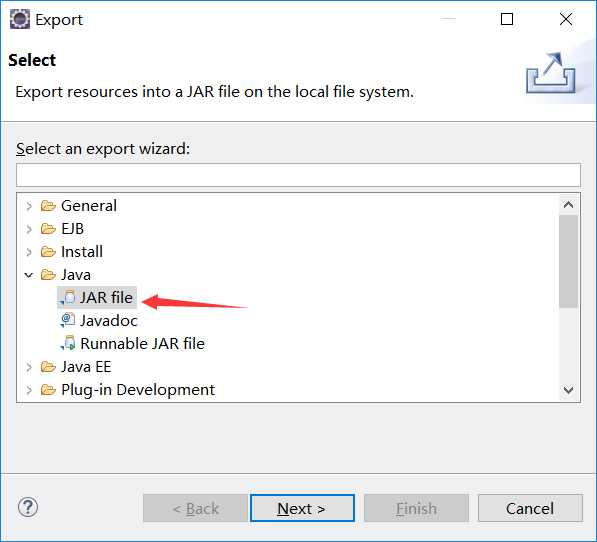Expand the Plug-in Development category

tap(29, 390)
